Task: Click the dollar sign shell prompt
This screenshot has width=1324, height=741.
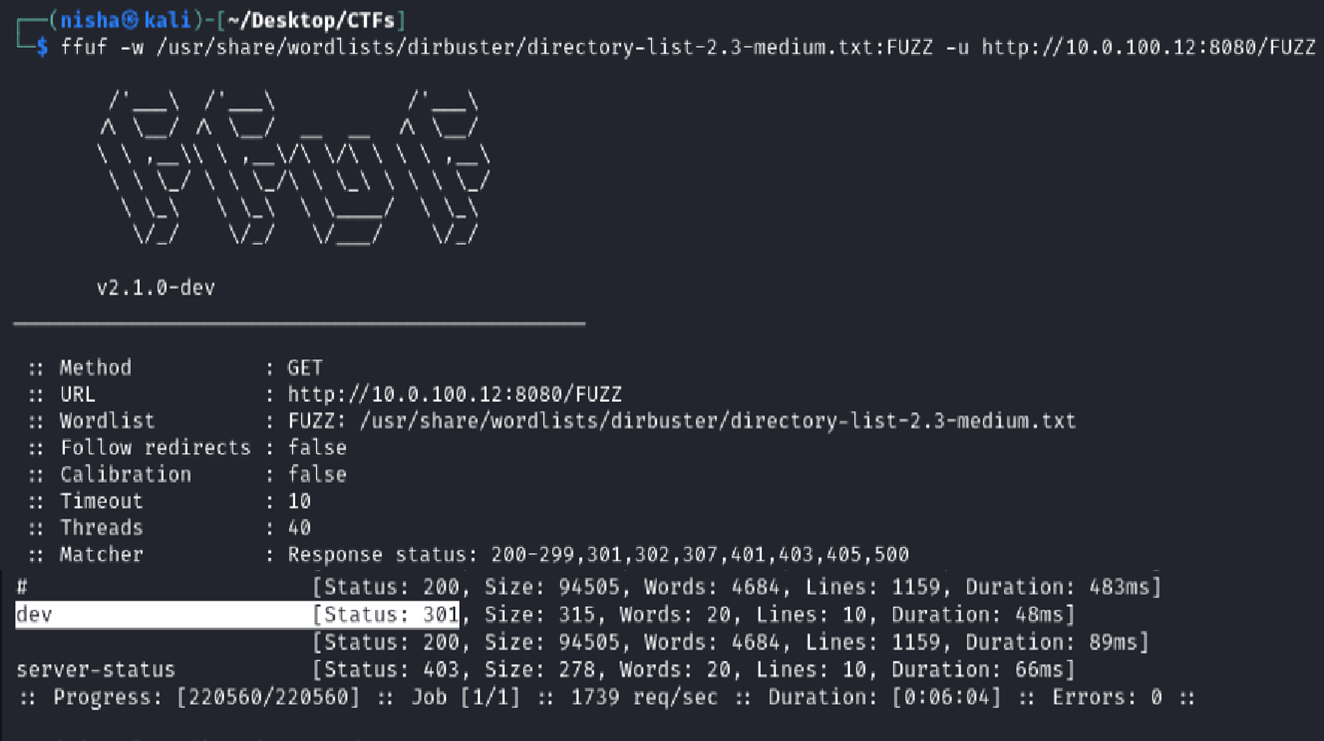Action: [42, 47]
